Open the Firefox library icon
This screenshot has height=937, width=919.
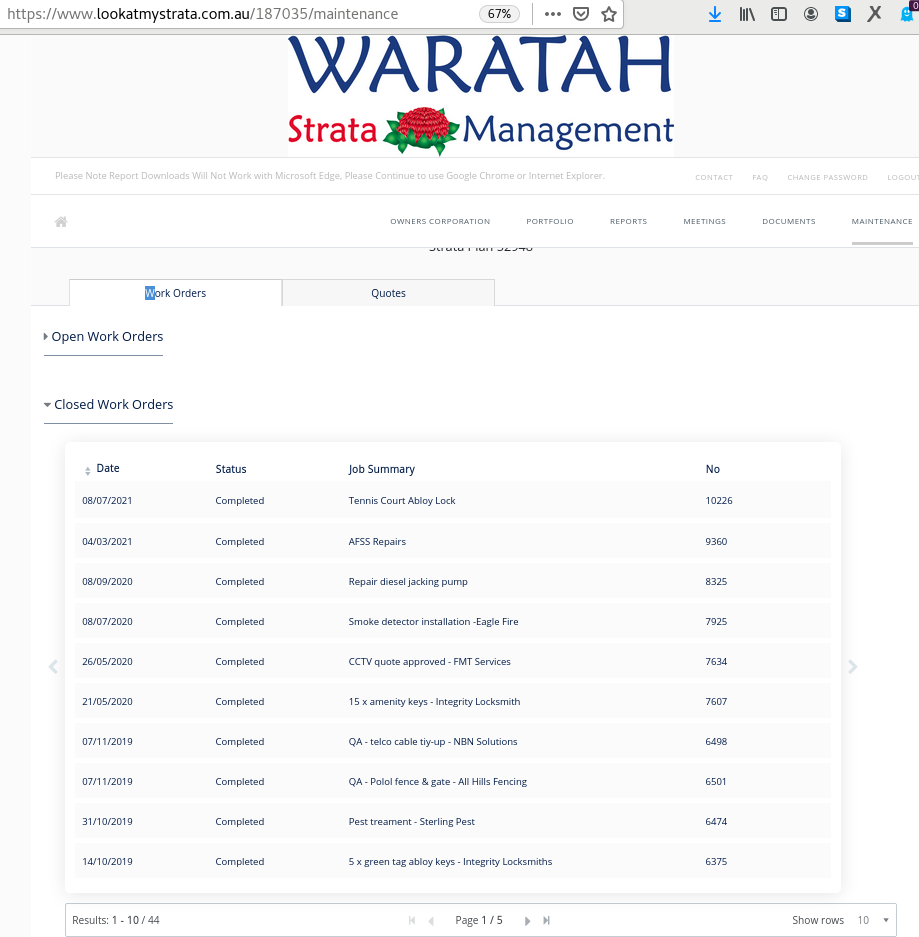tap(747, 14)
